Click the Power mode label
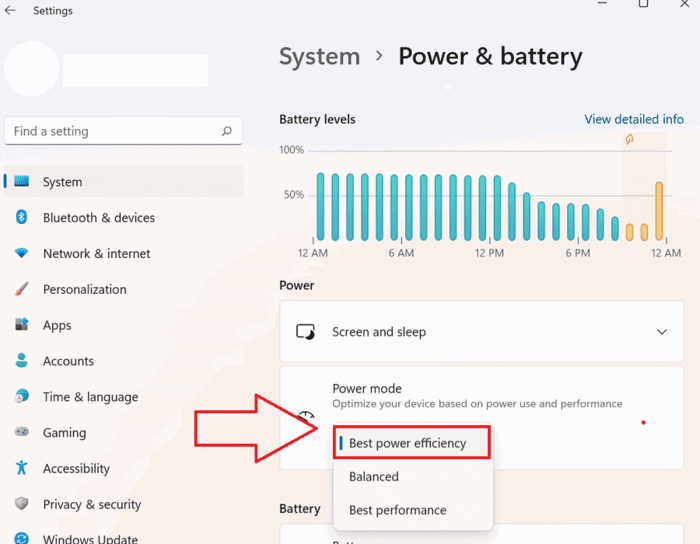 click(x=367, y=388)
